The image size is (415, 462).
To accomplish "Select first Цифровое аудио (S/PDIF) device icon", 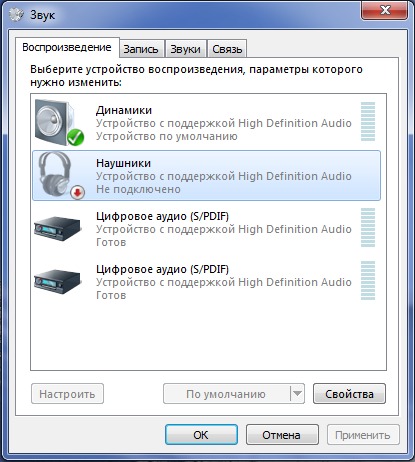I will click(x=58, y=228).
